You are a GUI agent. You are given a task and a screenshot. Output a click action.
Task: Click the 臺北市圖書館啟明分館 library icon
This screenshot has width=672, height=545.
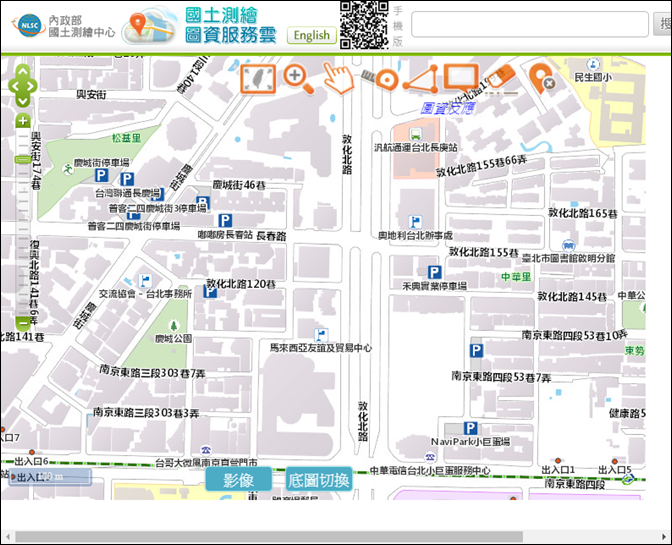569,246
